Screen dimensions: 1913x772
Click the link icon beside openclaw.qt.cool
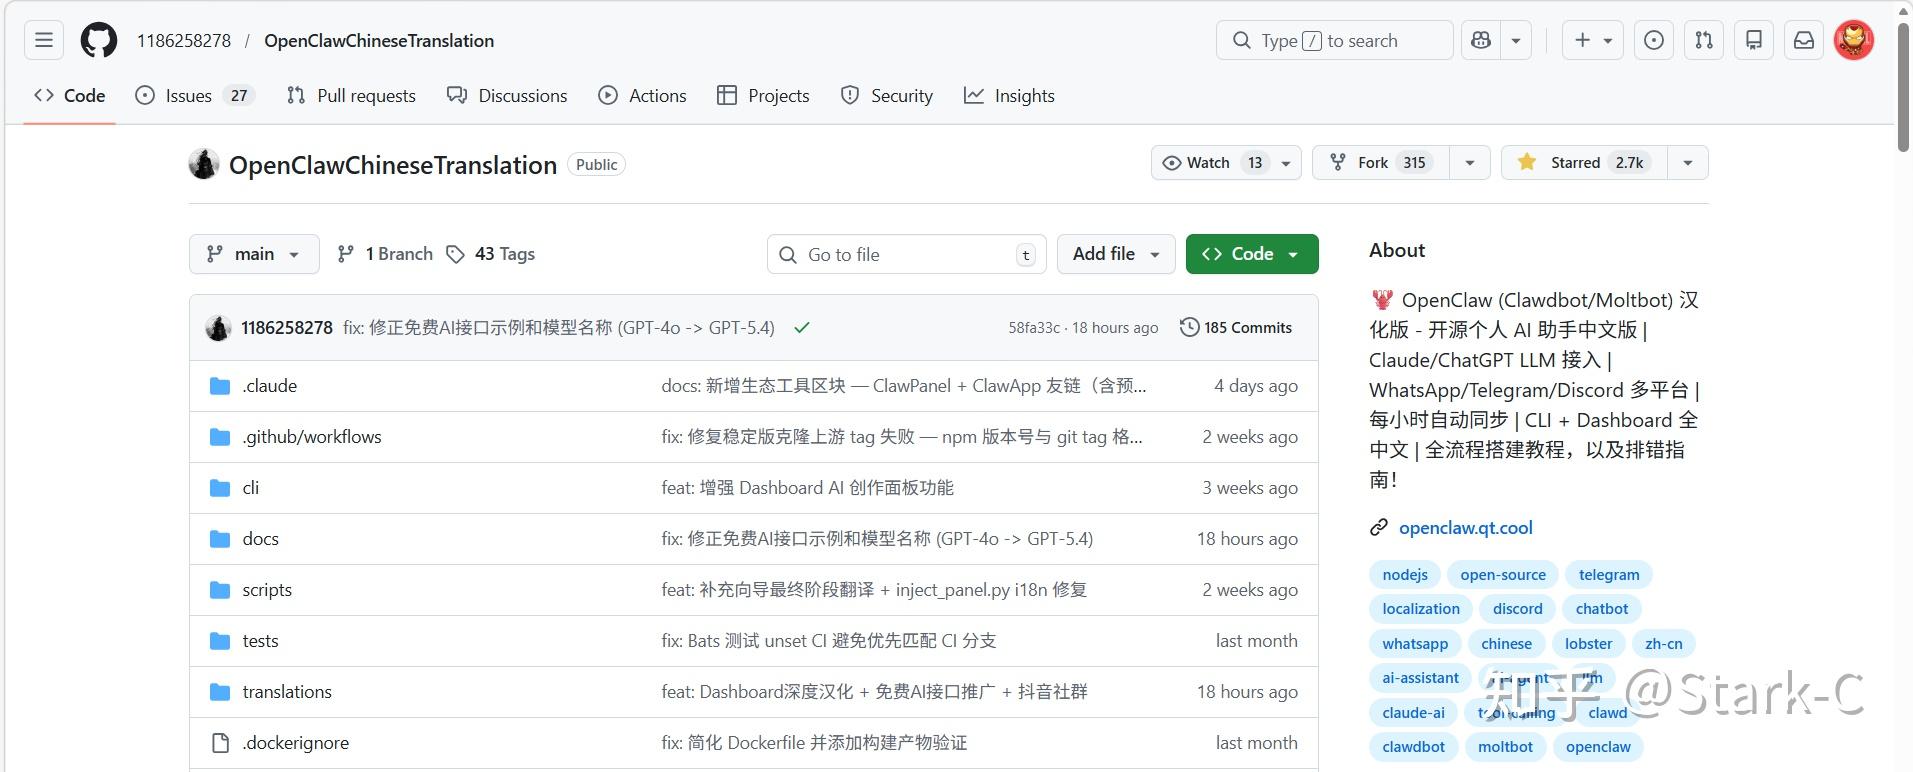tap(1379, 528)
